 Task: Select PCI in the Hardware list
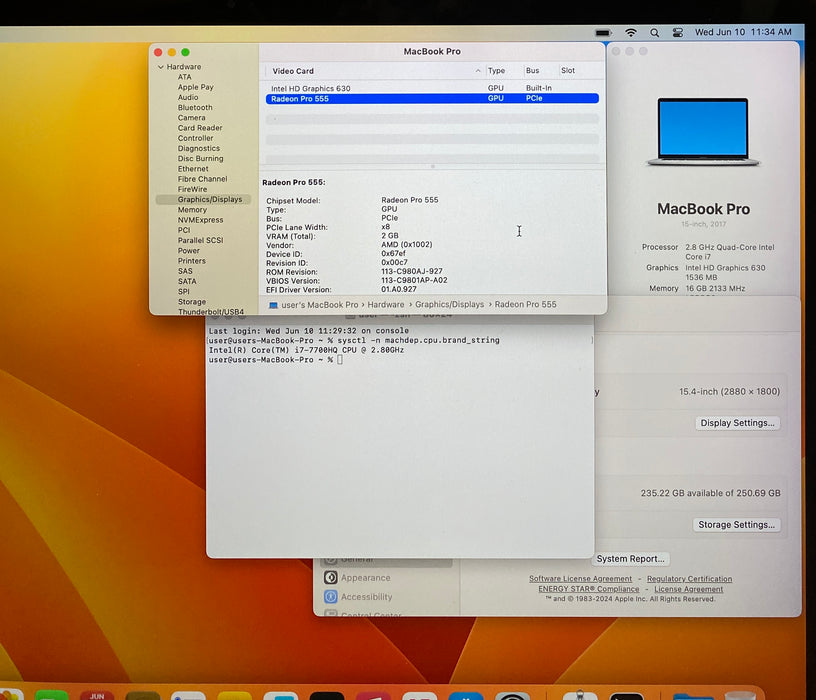[184, 230]
